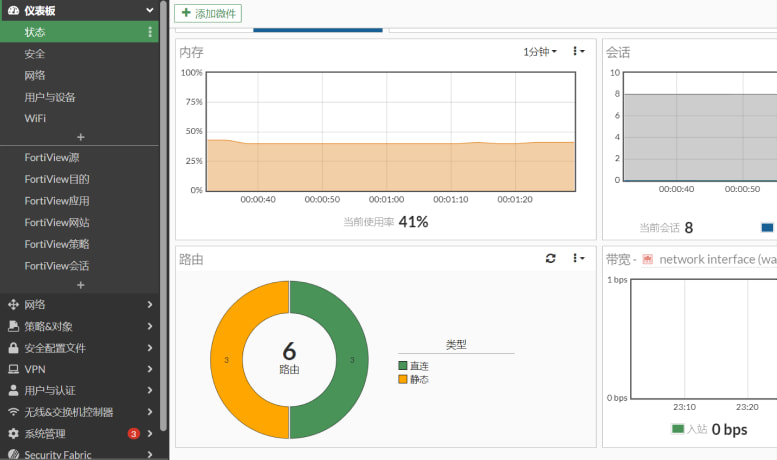Select 安全 under dashboard menu

35,54
